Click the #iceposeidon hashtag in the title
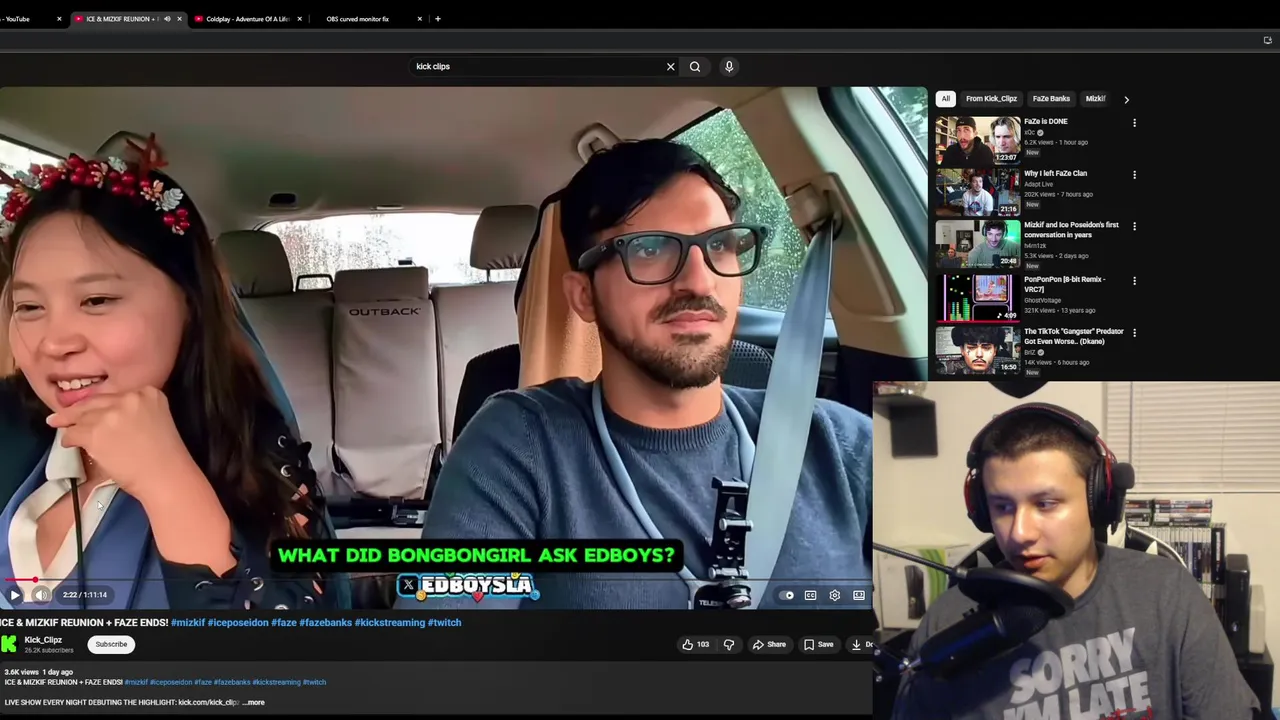The height and width of the screenshot is (720, 1280). point(238,622)
